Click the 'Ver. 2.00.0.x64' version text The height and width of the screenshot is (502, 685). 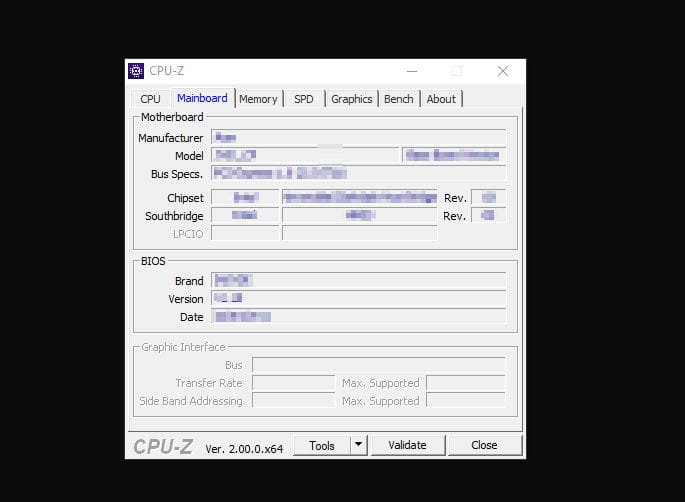(244, 449)
